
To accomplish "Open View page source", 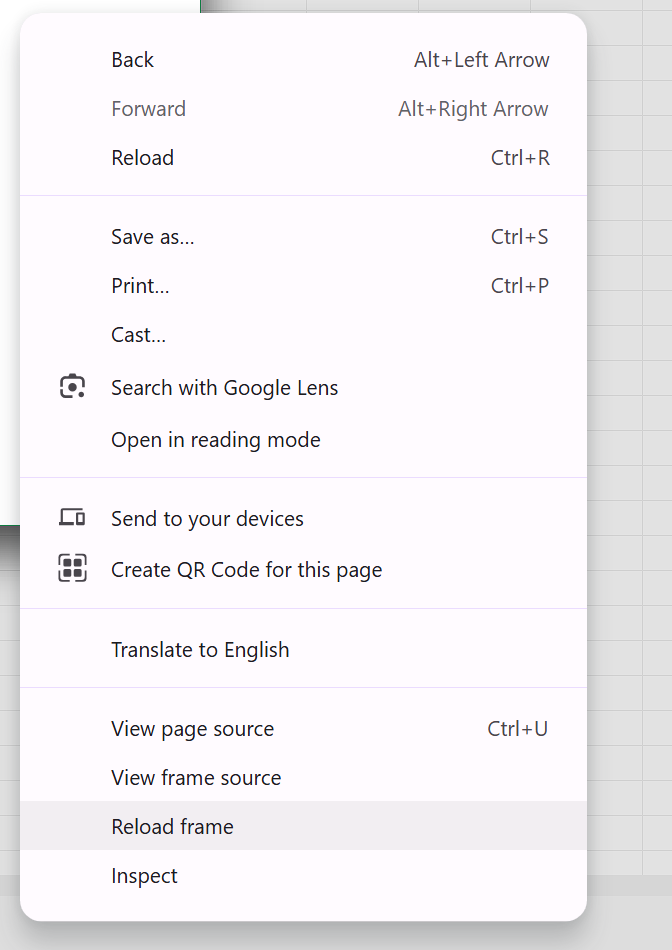I will point(304,728).
